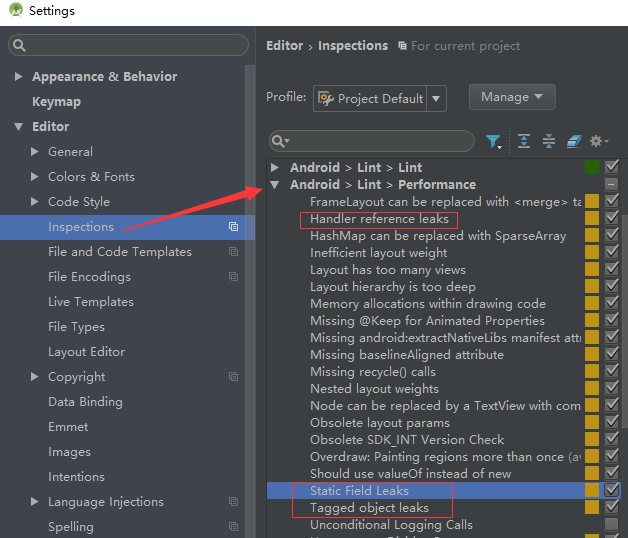This screenshot has width=628, height=538.
Task: Open the gear options icon in inspections toolbar
Action: click(x=599, y=141)
